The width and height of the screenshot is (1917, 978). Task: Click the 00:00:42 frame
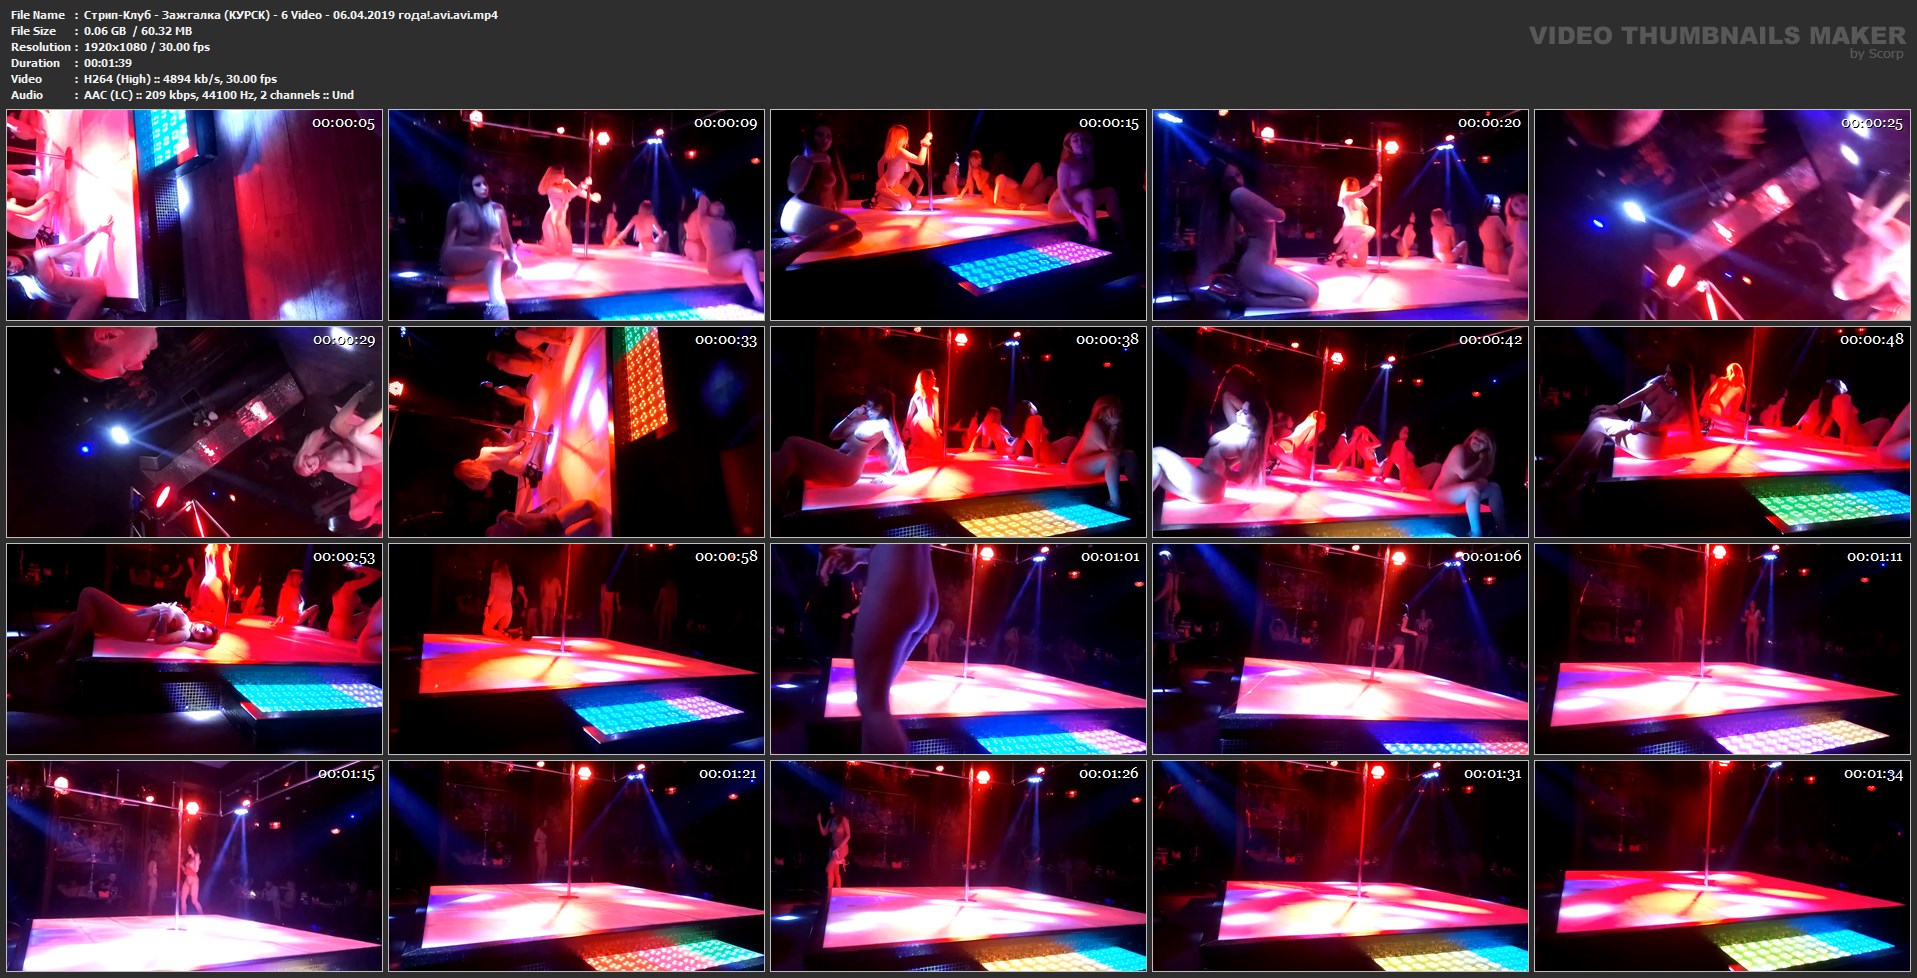(x=1340, y=432)
